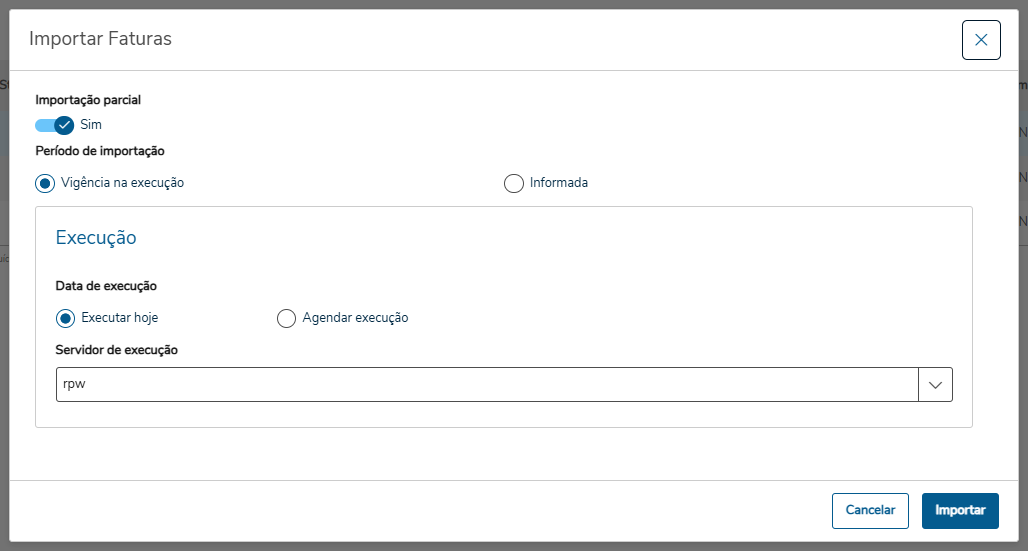Image resolution: width=1028 pixels, height=551 pixels.
Task: Toggle the Importação parcial switch
Action: (x=54, y=125)
